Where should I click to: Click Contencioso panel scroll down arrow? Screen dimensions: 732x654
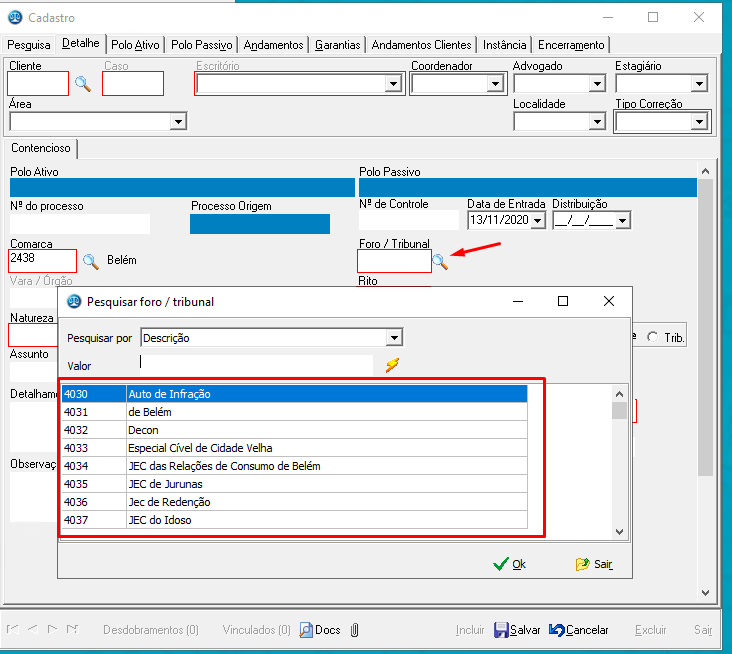click(x=705, y=593)
